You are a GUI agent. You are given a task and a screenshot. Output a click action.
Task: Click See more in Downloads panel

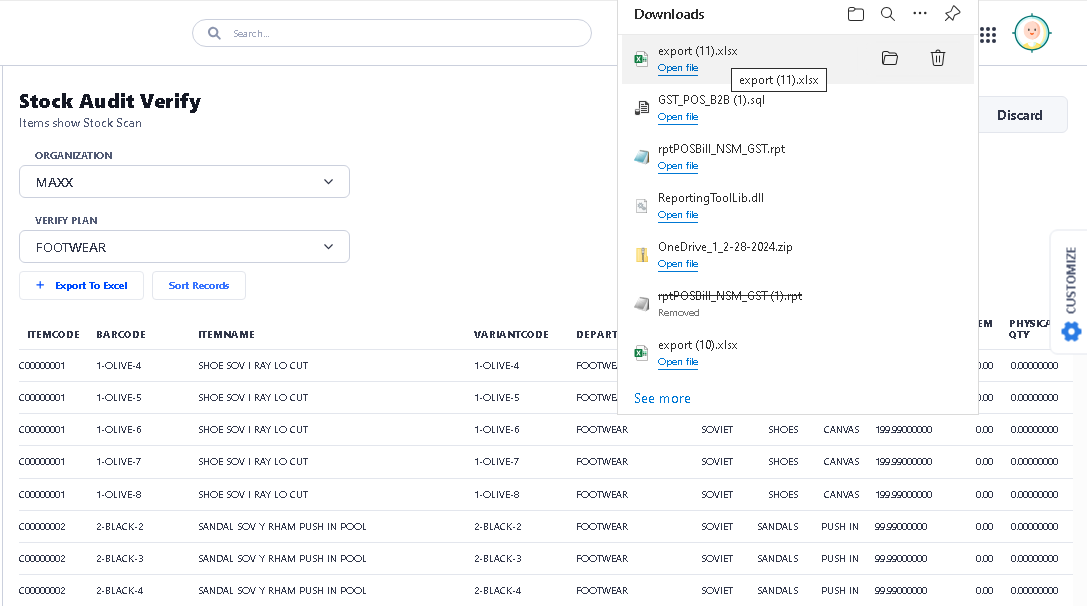click(662, 398)
